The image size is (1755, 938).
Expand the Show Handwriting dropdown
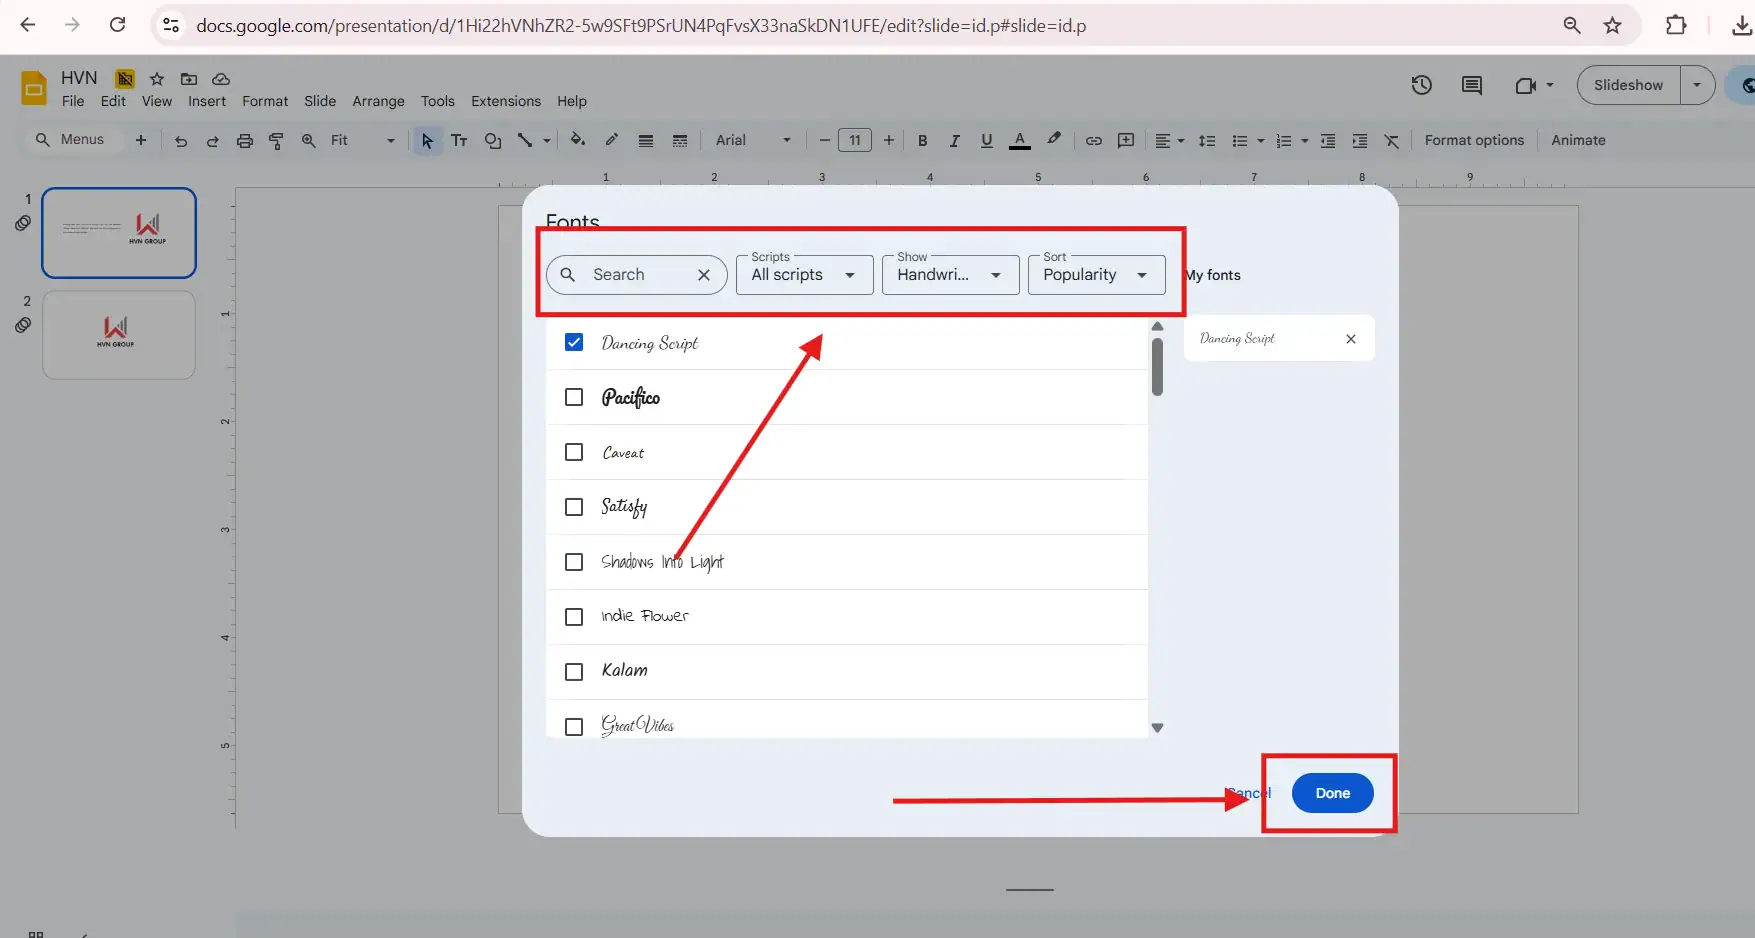click(948, 274)
